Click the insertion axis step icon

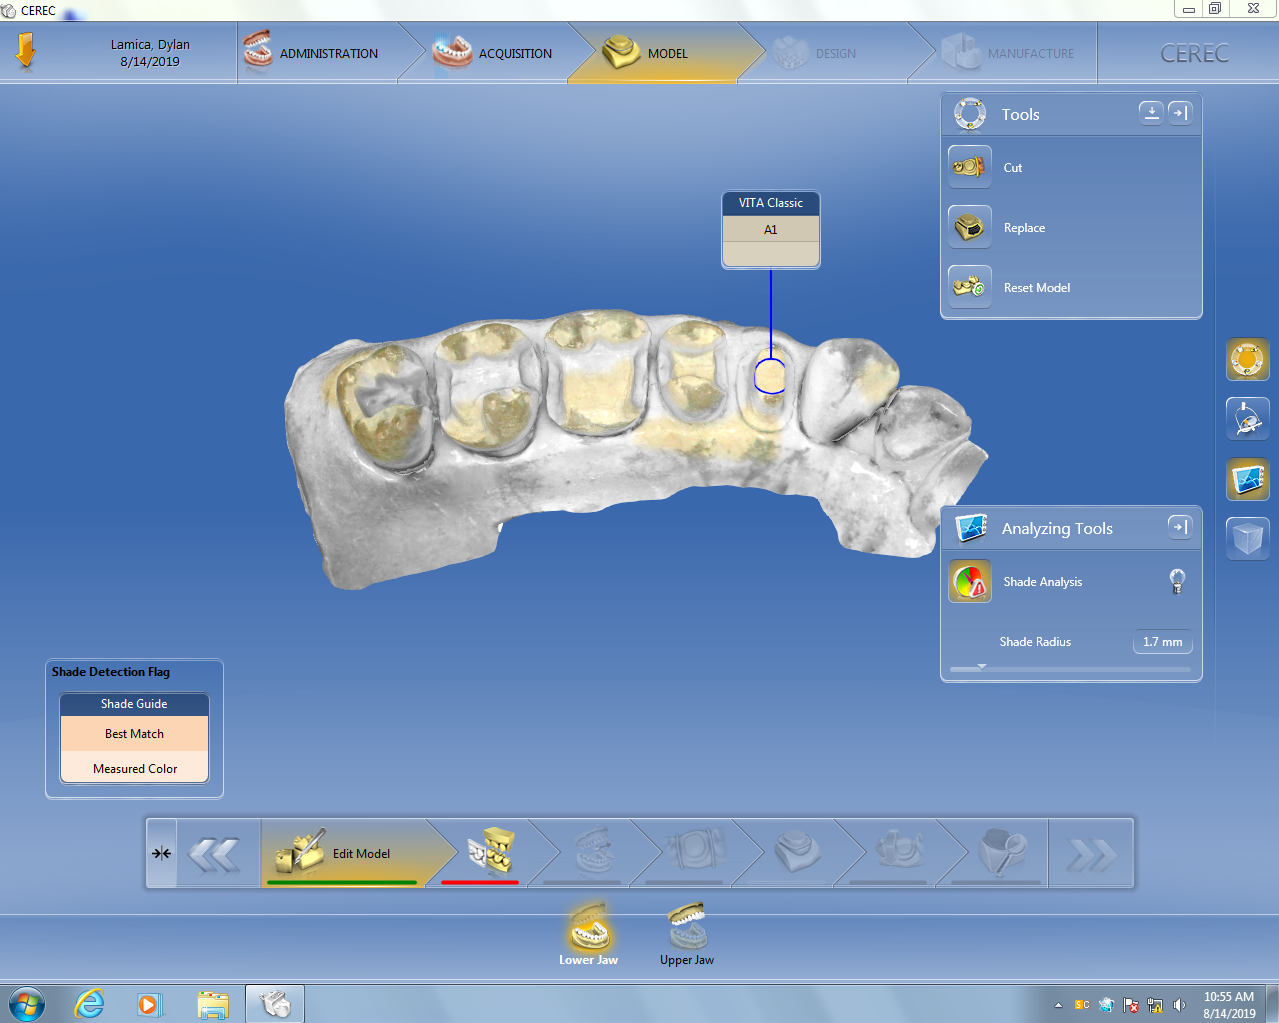(x=1001, y=852)
